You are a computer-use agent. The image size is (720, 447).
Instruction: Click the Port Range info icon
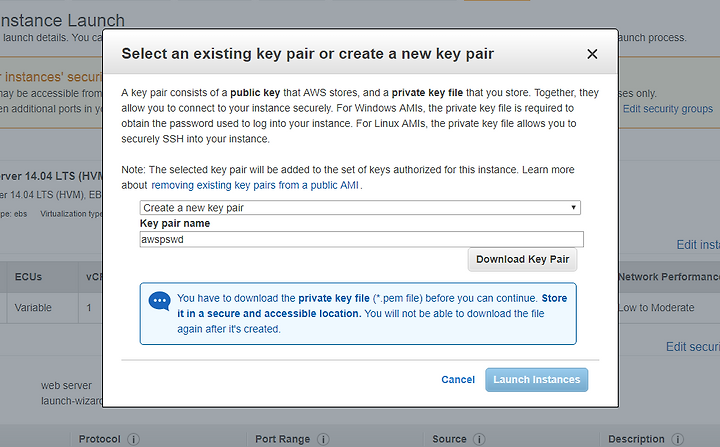tap(323, 439)
